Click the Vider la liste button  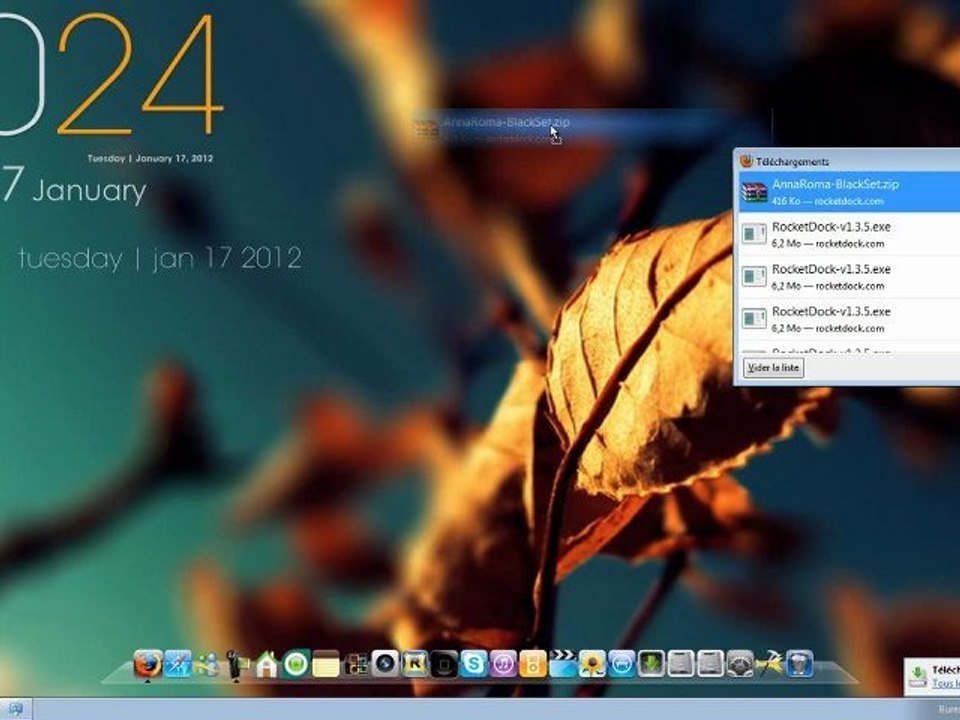tap(773, 367)
